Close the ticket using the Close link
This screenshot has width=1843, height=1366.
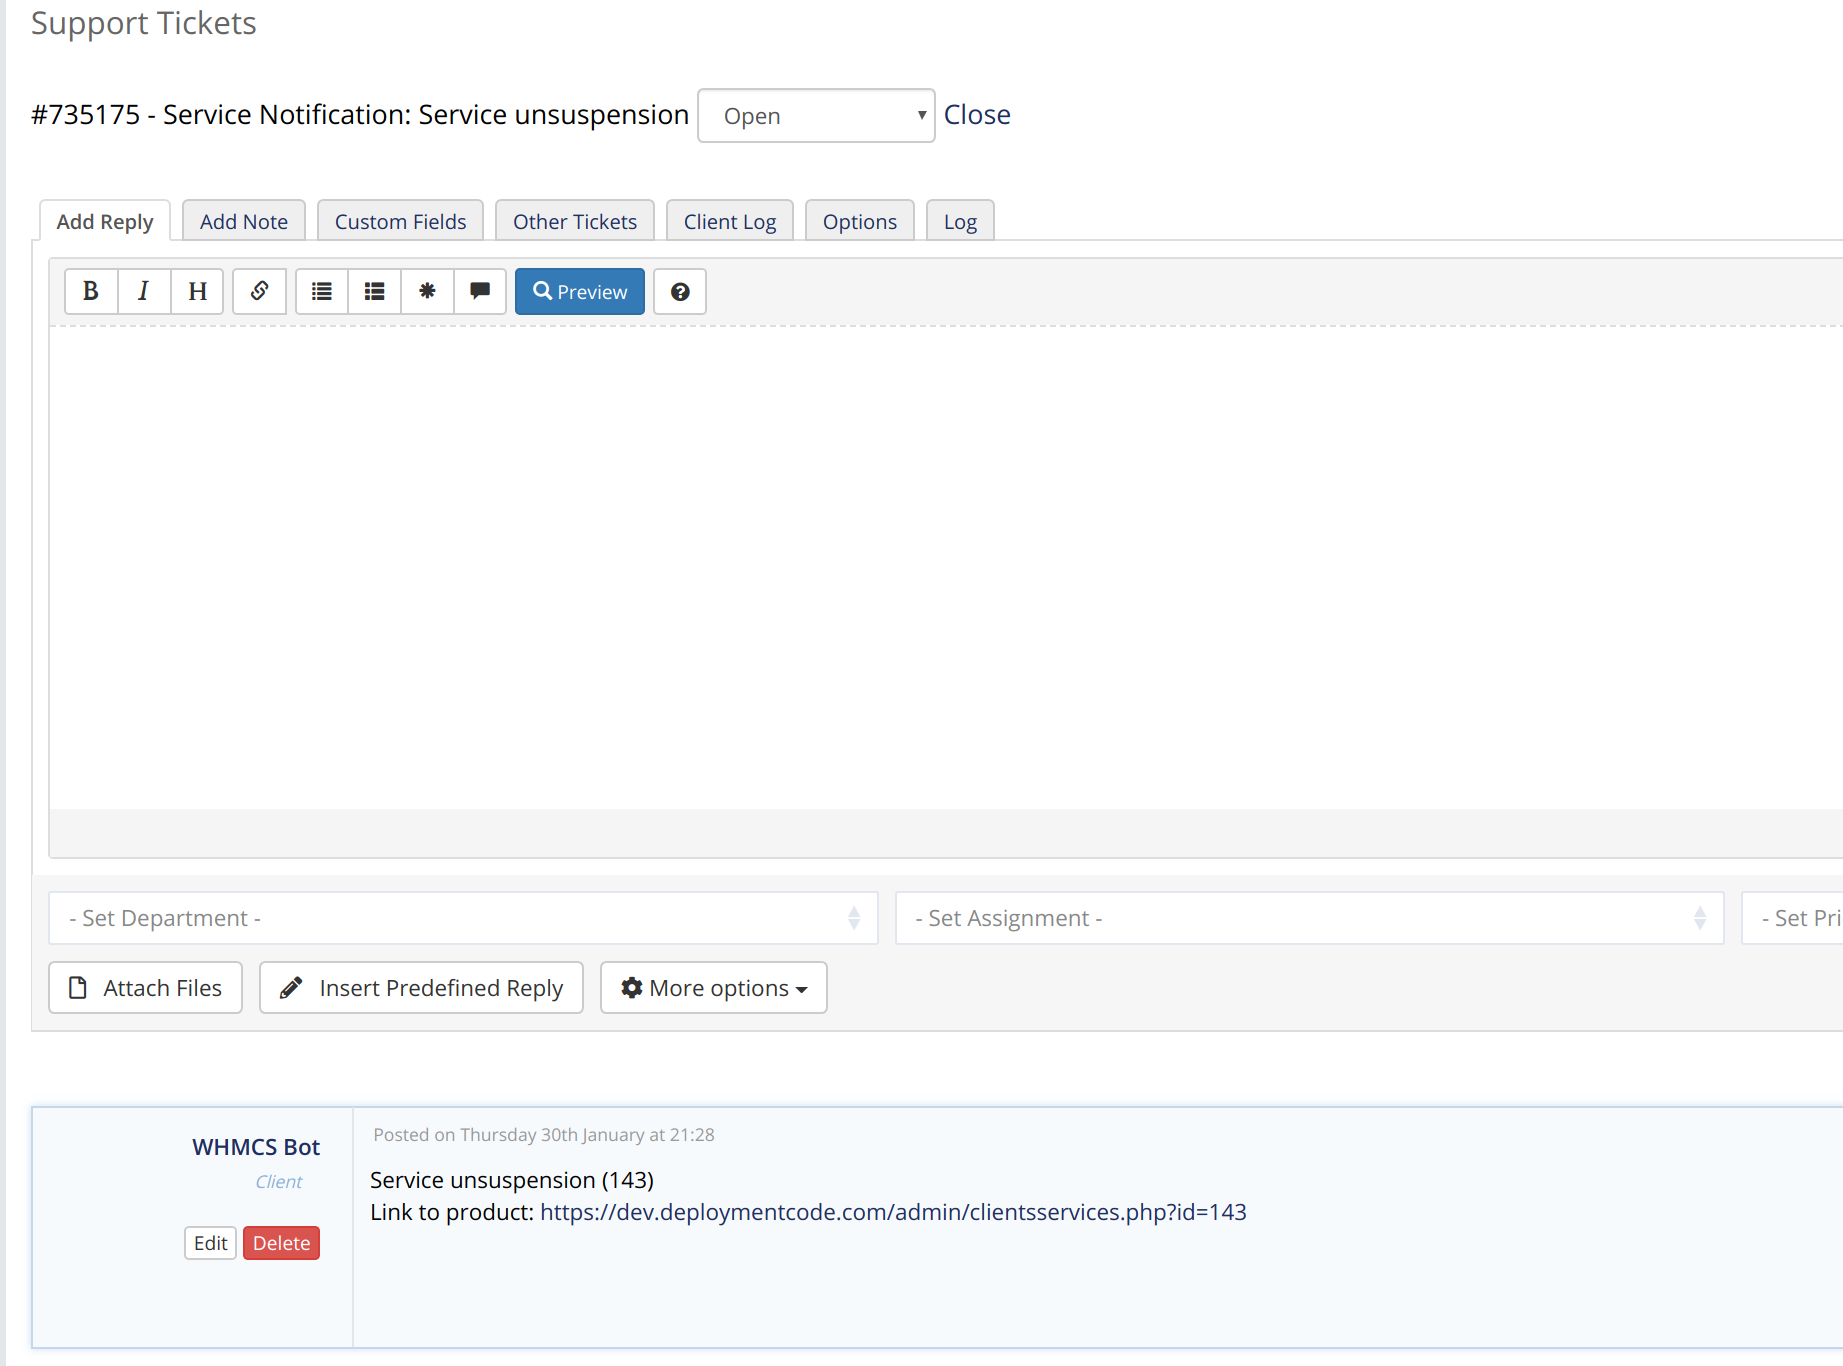click(977, 114)
